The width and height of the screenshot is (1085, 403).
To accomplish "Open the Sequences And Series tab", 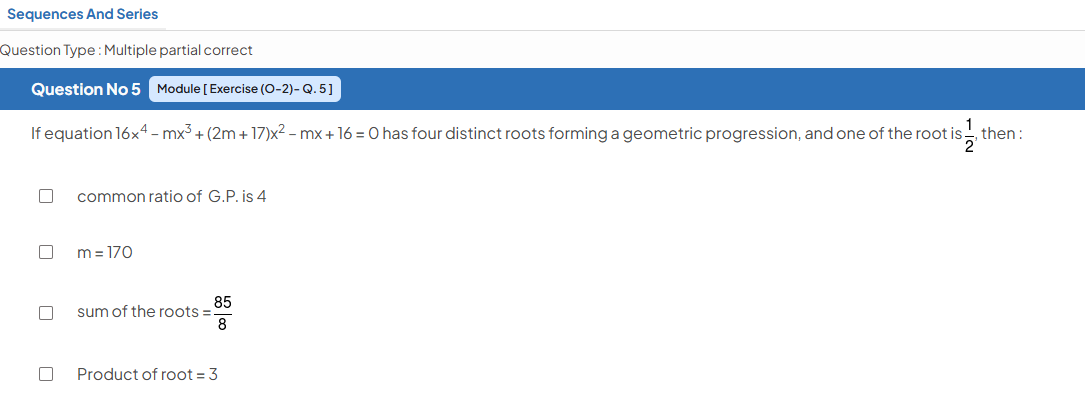I will [x=82, y=15].
